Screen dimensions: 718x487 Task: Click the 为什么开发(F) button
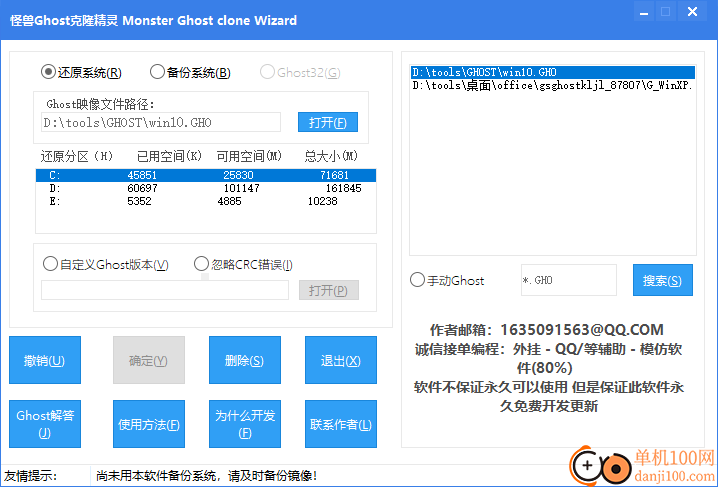pyautogui.click(x=245, y=424)
